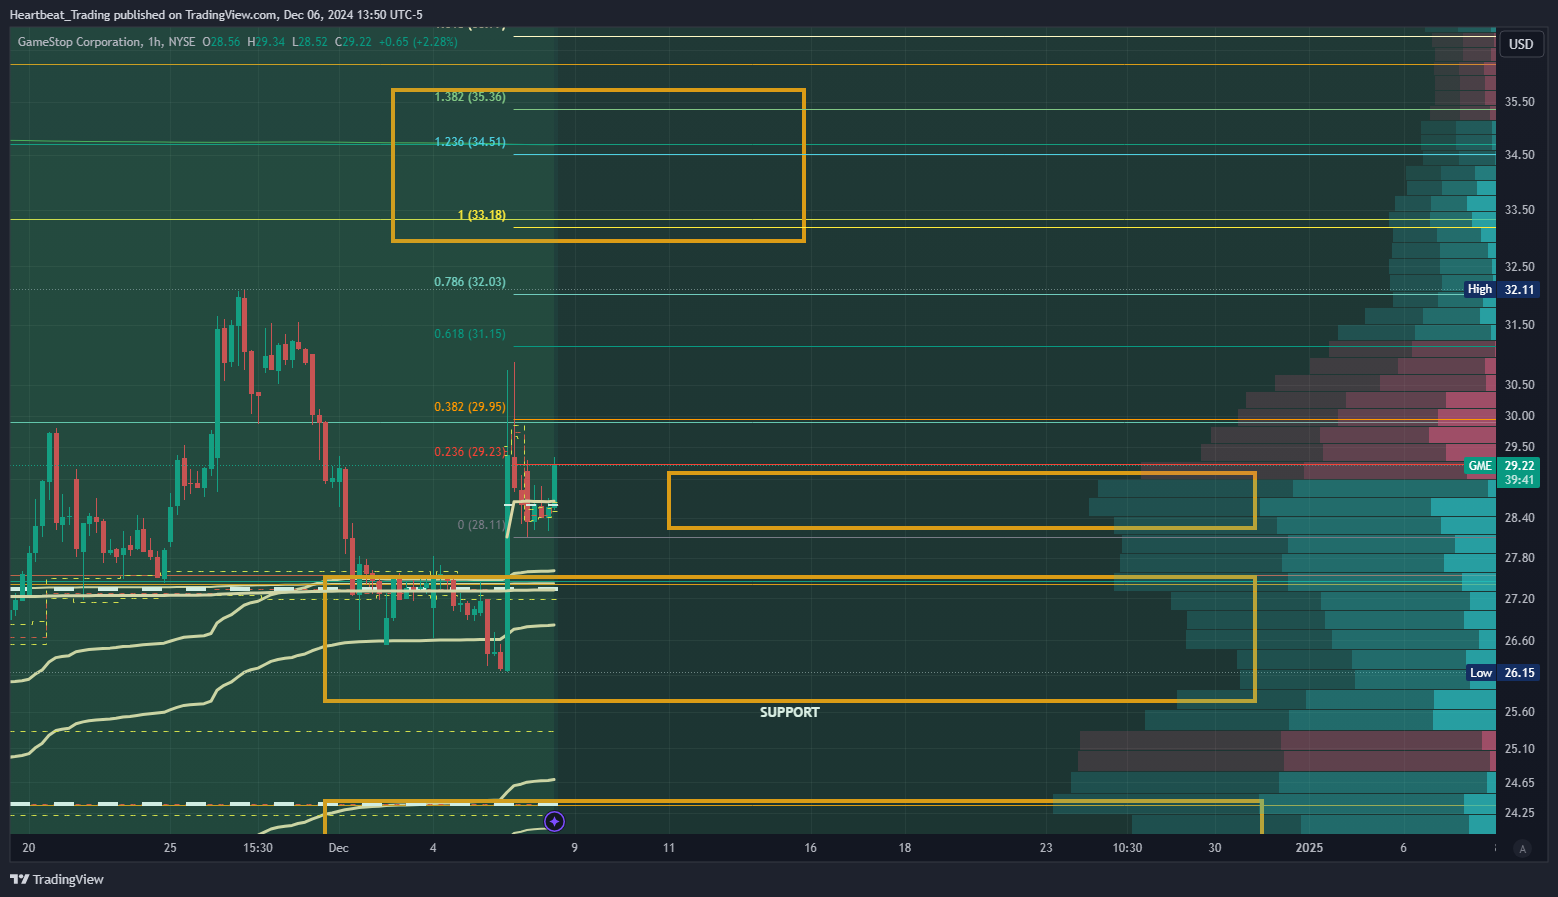Click the 30 date label on the time axis
This screenshot has height=897, width=1558.
(x=1215, y=848)
